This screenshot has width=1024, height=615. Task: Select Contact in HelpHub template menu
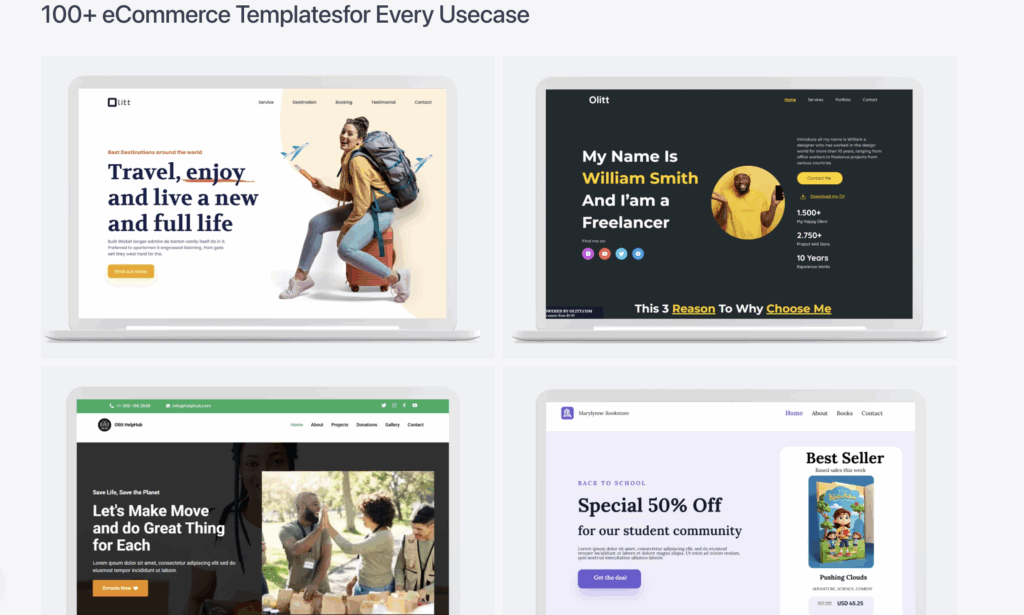pos(415,425)
